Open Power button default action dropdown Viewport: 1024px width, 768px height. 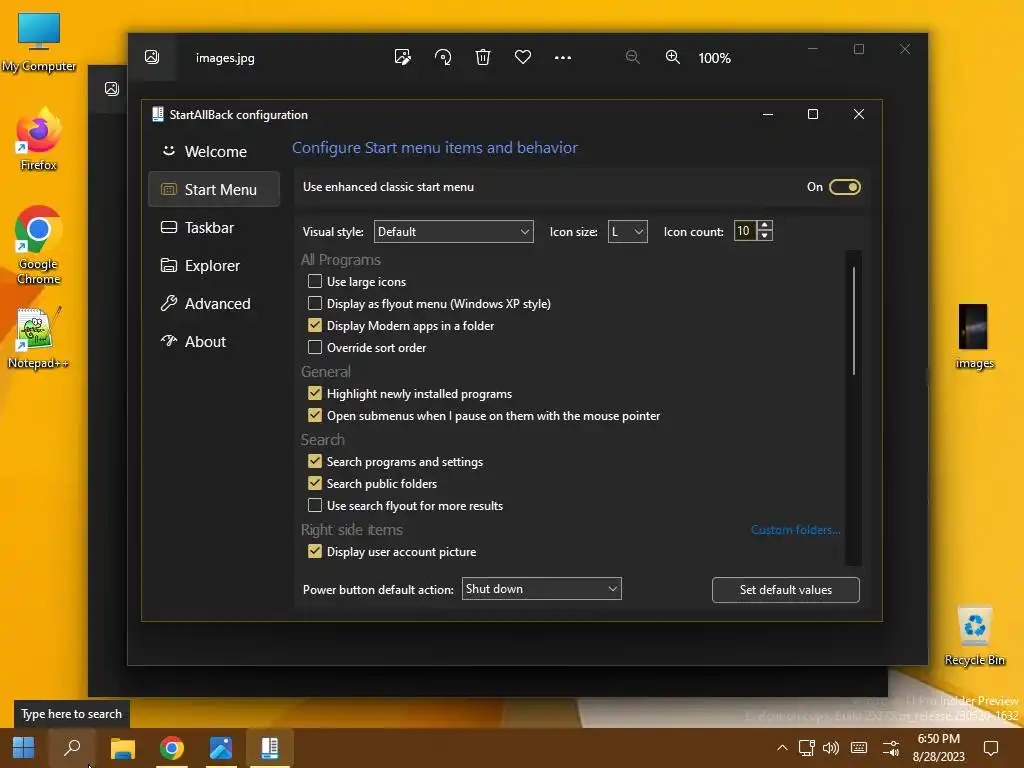click(x=541, y=589)
